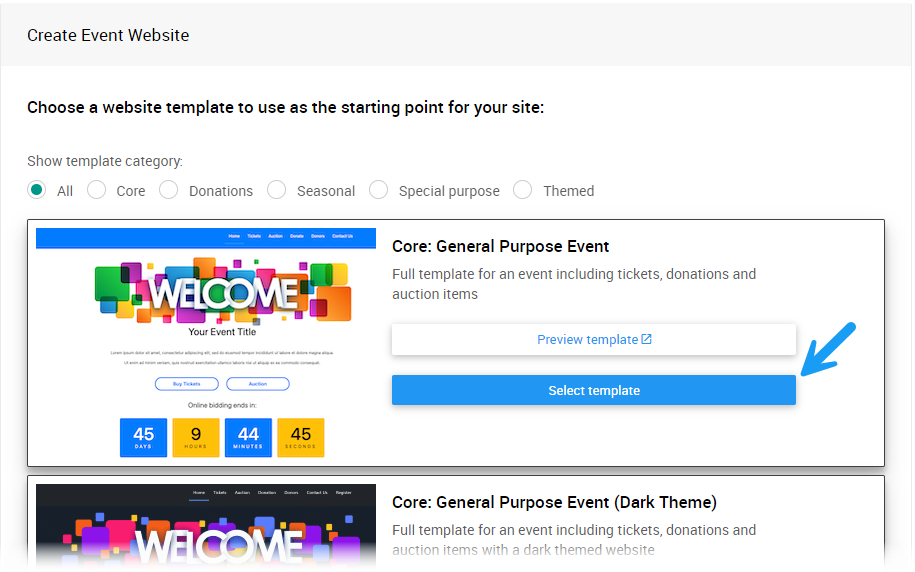Click the 45 Days countdown tile

(143, 437)
